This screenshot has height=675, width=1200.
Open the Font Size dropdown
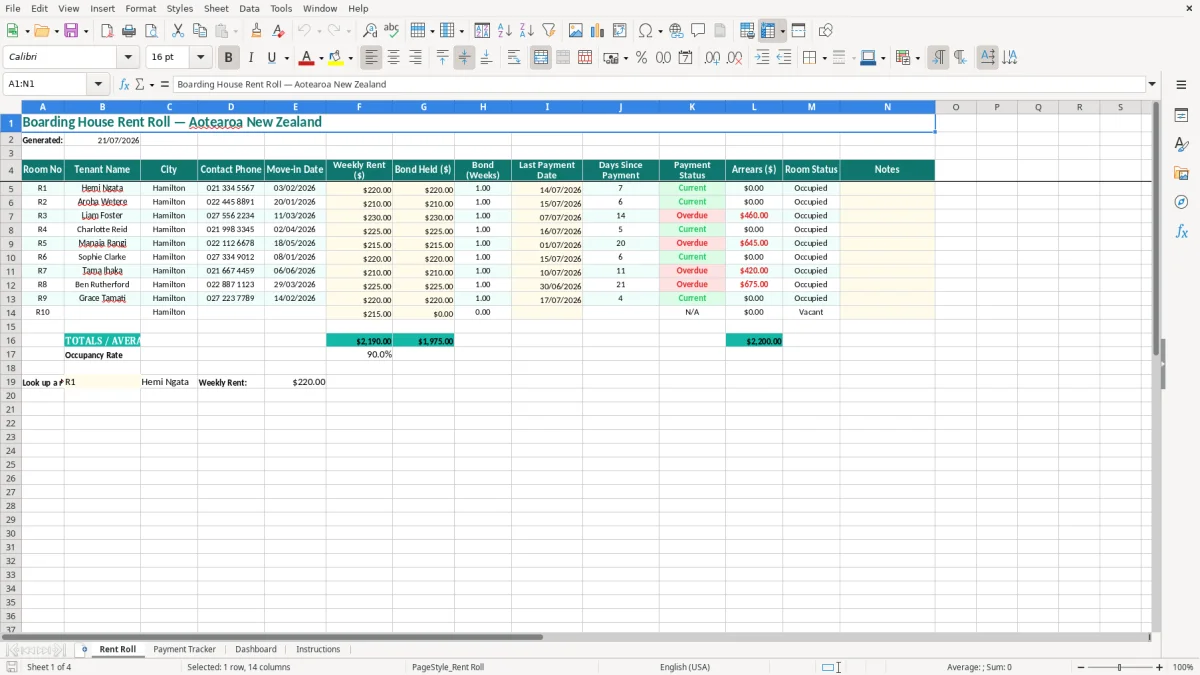[200, 58]
